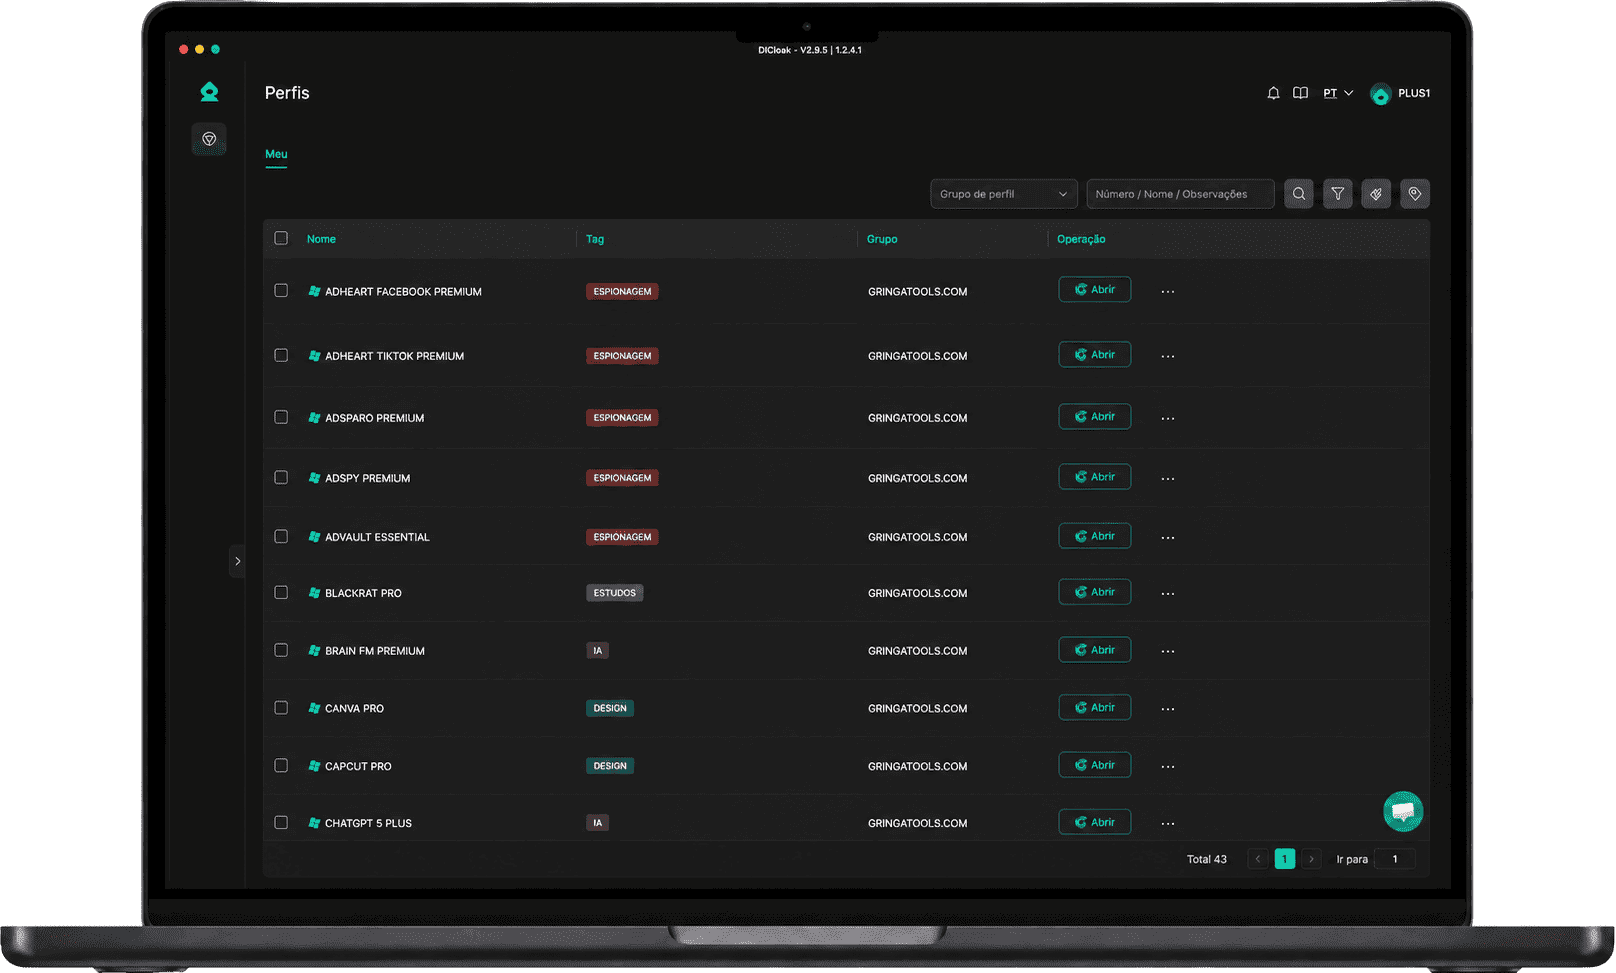Open the live chat support bubble
This screenshot has height=973, width=1616.
pyautogui.click(x=1403, y=811)
